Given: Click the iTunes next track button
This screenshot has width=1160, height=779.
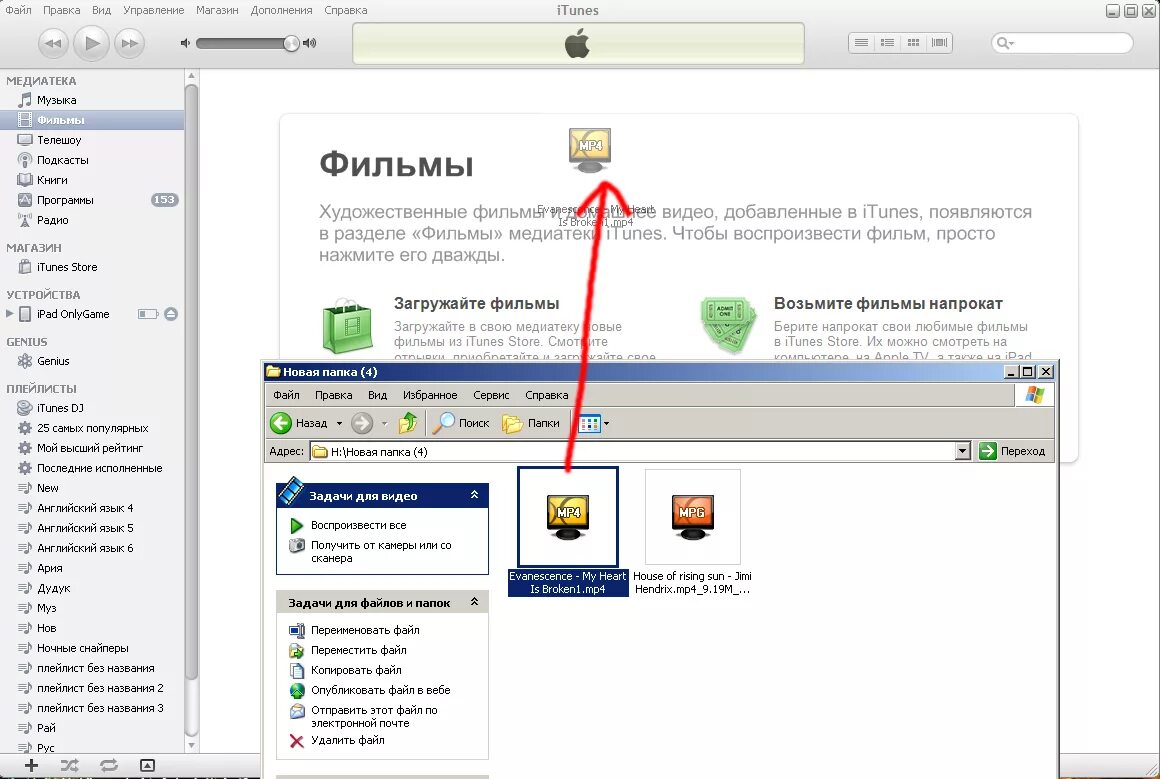Looking at the screenshot, I should pyautogui.click(x=129, y=44).
